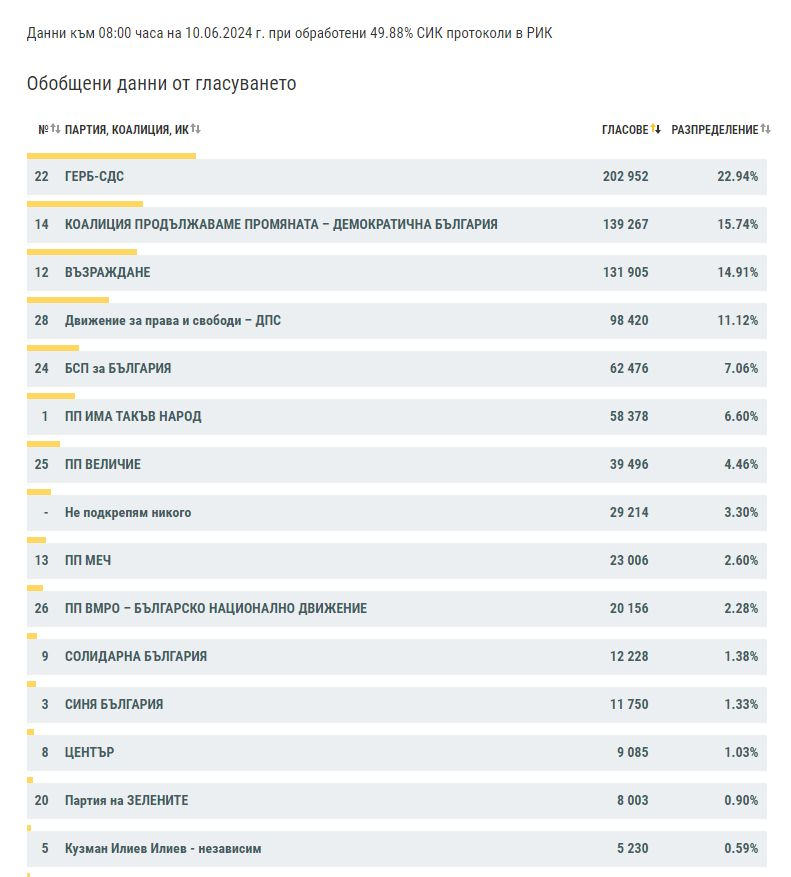Open Кузман Илиев Илиев - независим row
This screenshot has width=791, height=877.
click(397, 850)
